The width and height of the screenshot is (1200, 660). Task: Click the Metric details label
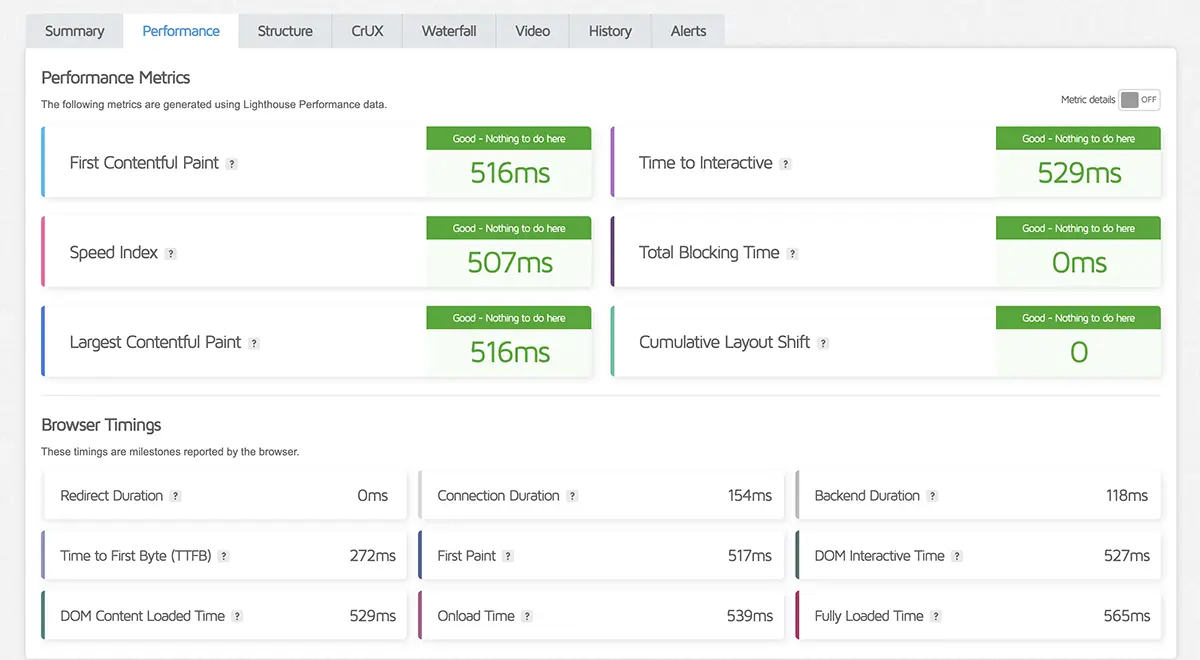[x=1088, y=100]
